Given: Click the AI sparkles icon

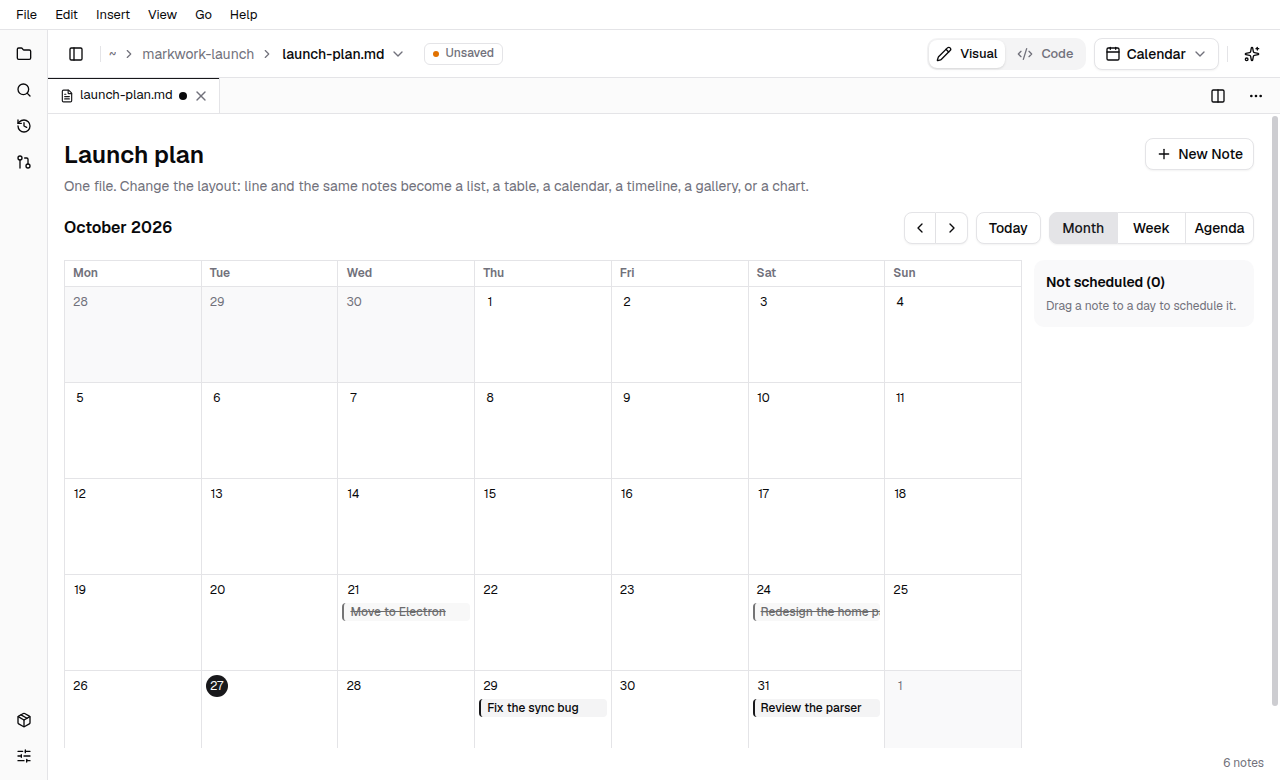Looking at the screenshot, I should pos(1252,54).
